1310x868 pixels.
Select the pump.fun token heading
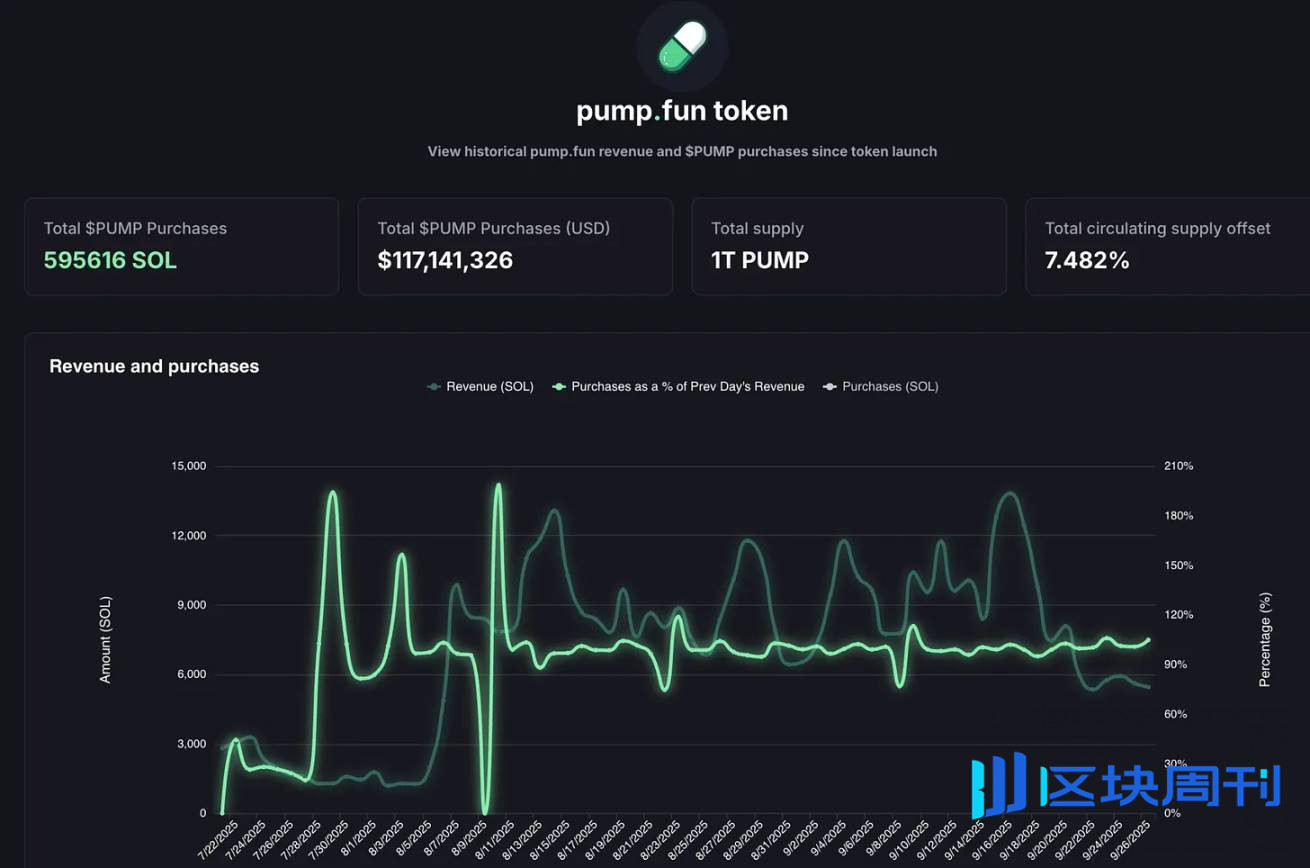(x=682, y=110)
